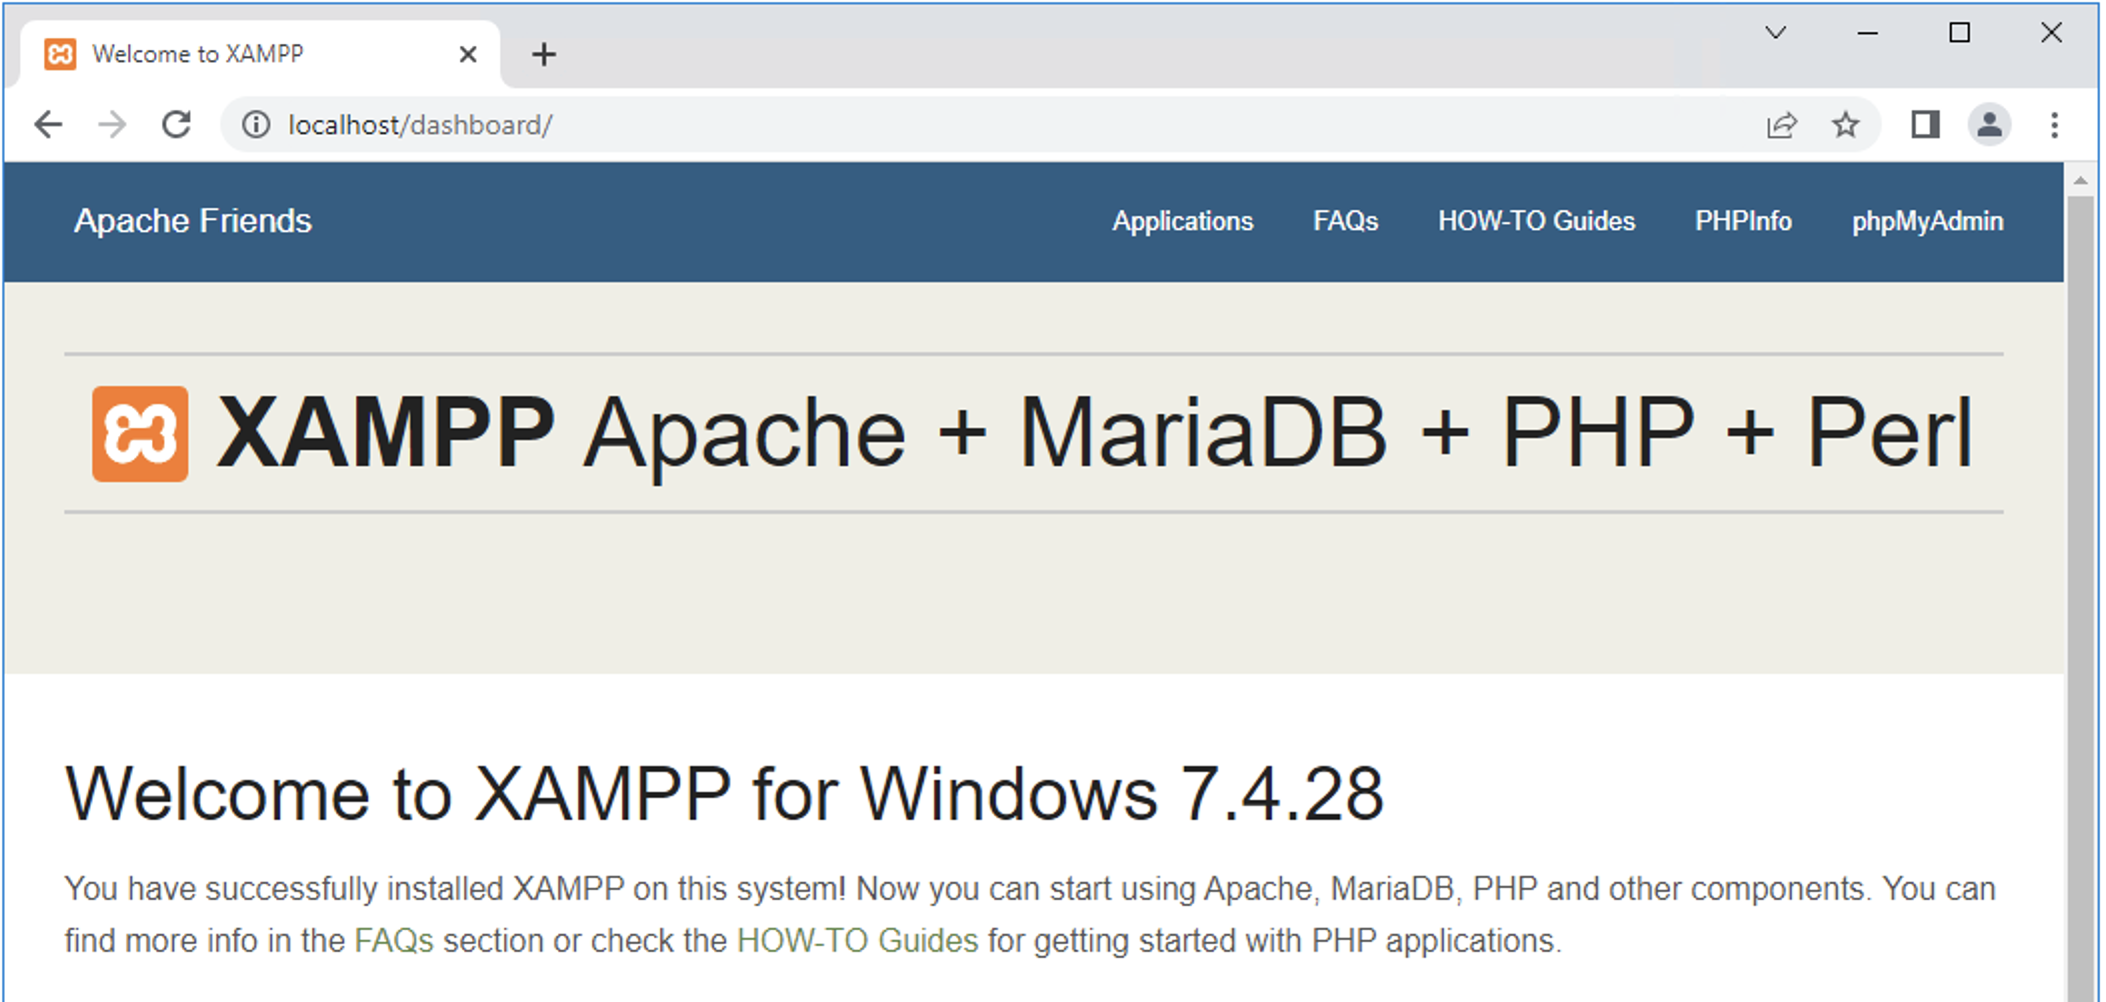The width and height of the screenshot is (2106, 1002).
Task: Open Chrome three-dot menu
Action: pos(2054,125)
